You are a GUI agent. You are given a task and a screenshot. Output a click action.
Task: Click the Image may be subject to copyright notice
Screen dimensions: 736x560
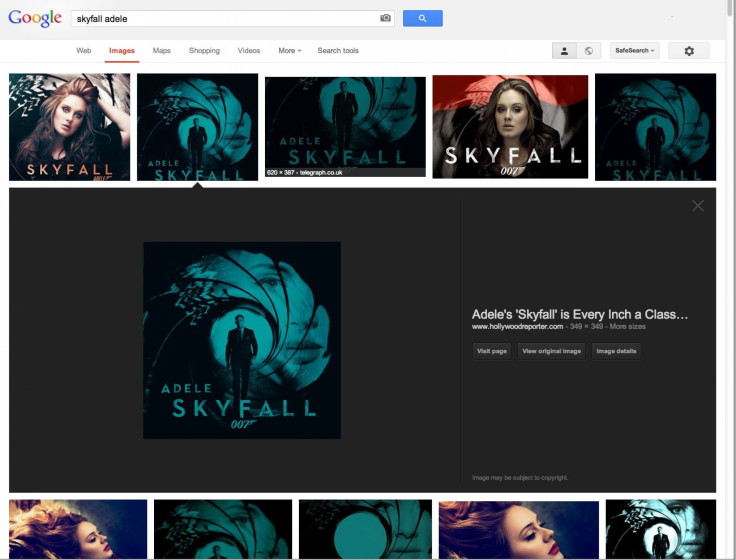520,477
